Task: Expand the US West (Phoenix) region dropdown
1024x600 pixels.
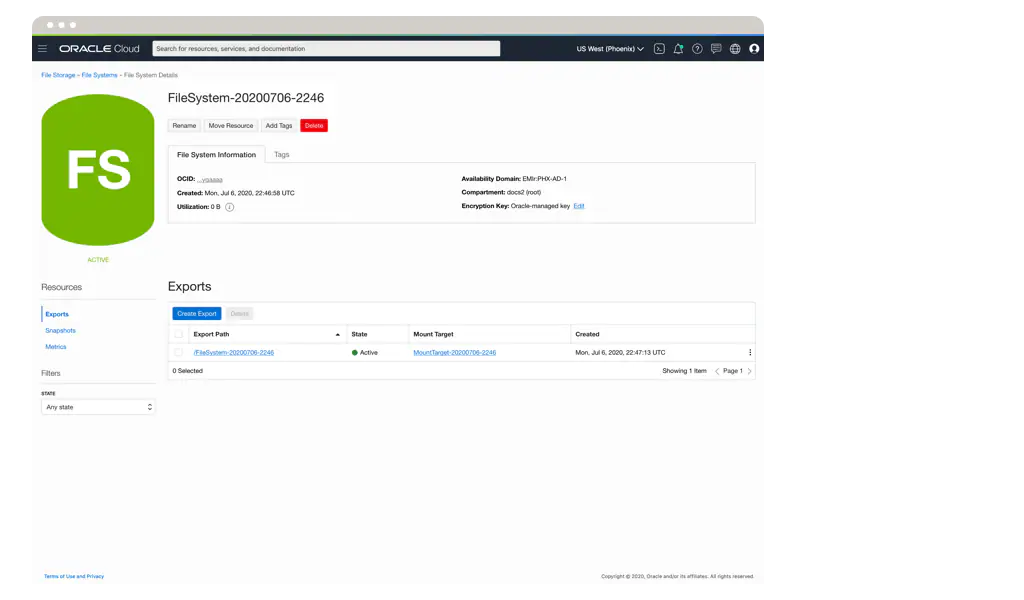Action: point(610,48)
